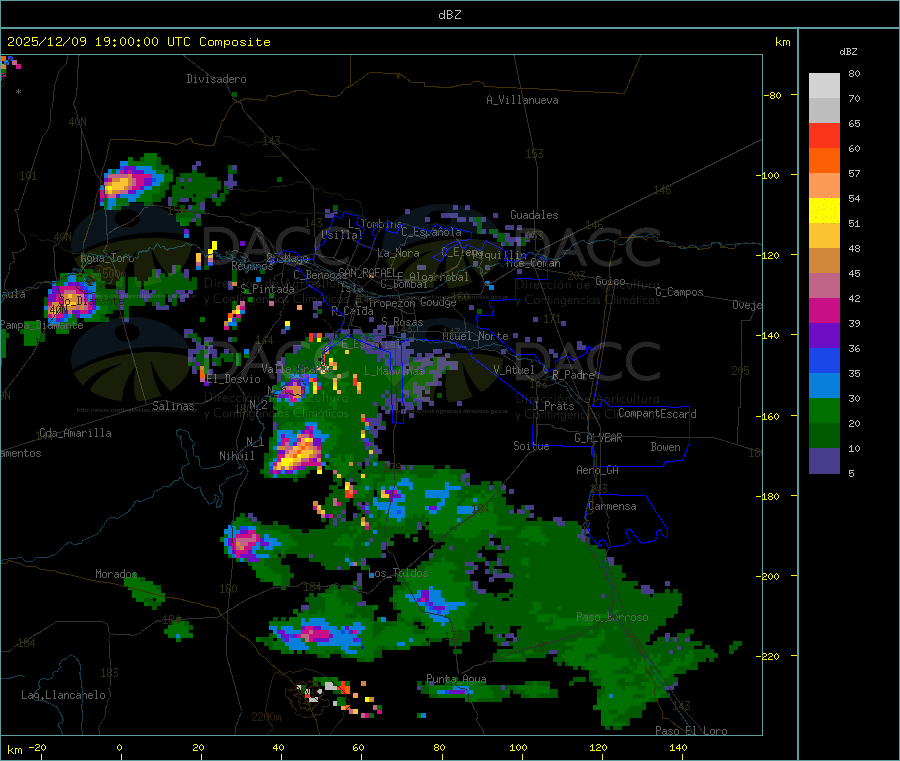Click the Pampa_Diamante label
The width and height of the screenshot is (900, 761).
tap(41, 325)
